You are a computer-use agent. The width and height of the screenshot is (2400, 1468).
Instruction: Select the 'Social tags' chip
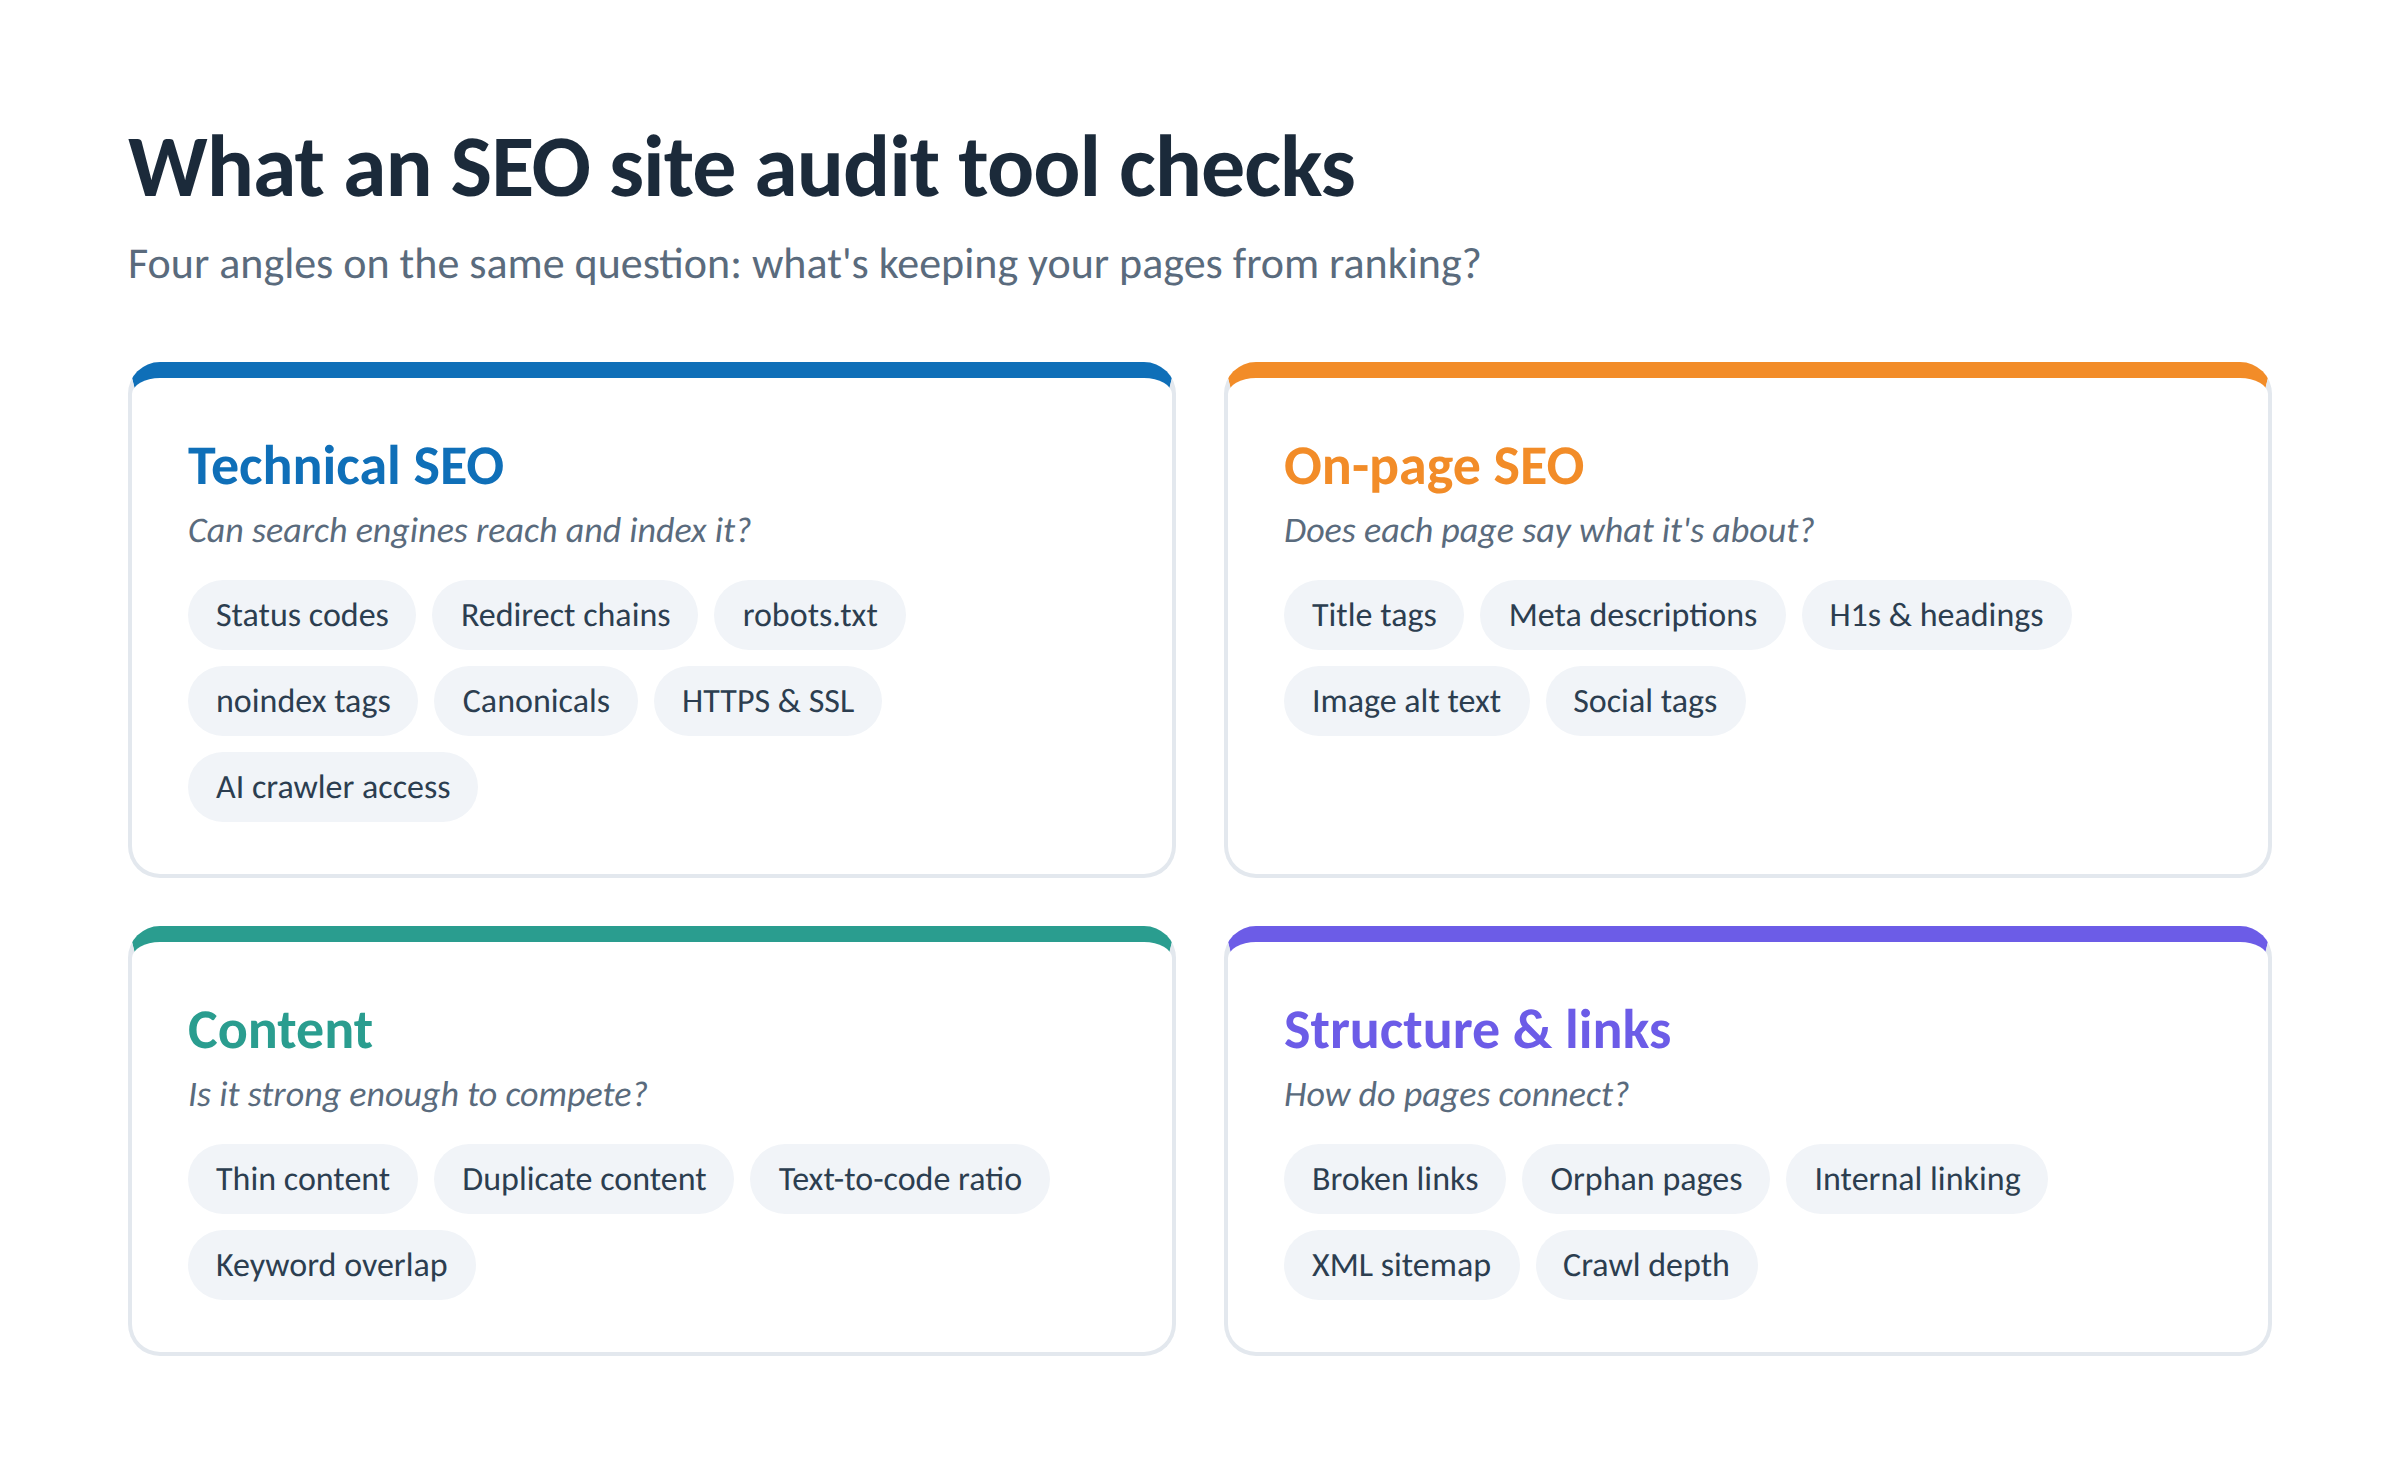(1645, 701)
